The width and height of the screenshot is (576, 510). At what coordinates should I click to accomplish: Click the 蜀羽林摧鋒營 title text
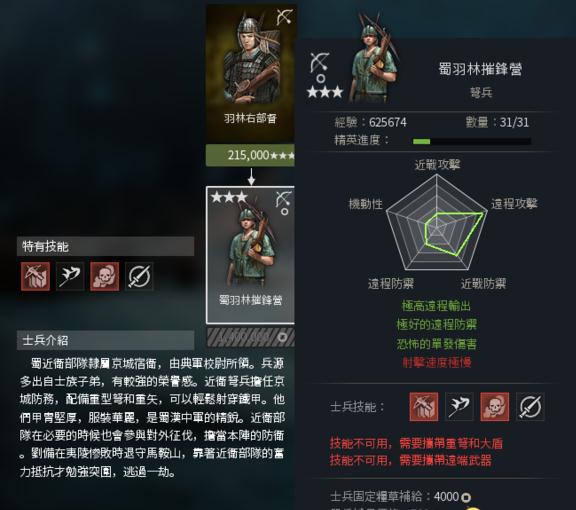(480, 69)
